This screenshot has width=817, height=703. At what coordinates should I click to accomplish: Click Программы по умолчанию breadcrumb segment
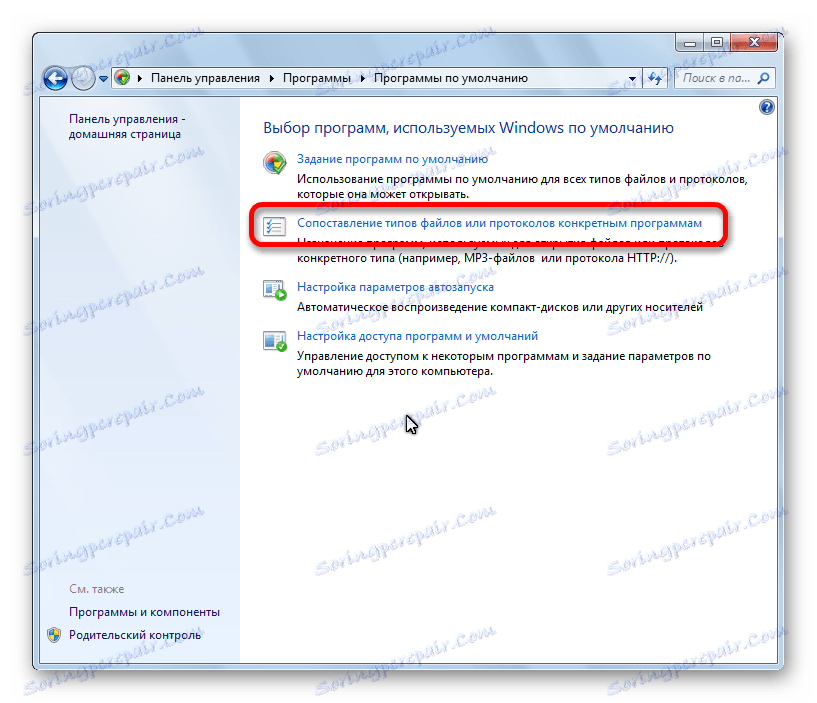click(x=451, y=78)
